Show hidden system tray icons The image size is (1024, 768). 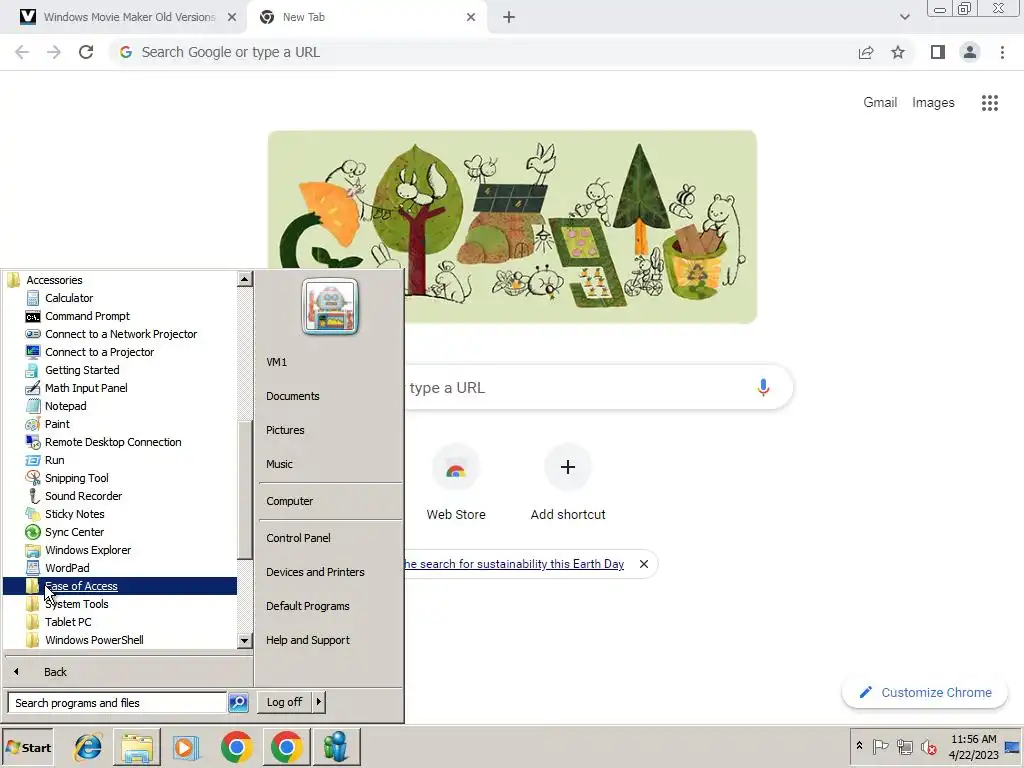pyautogui.click(x=859, y=745)
